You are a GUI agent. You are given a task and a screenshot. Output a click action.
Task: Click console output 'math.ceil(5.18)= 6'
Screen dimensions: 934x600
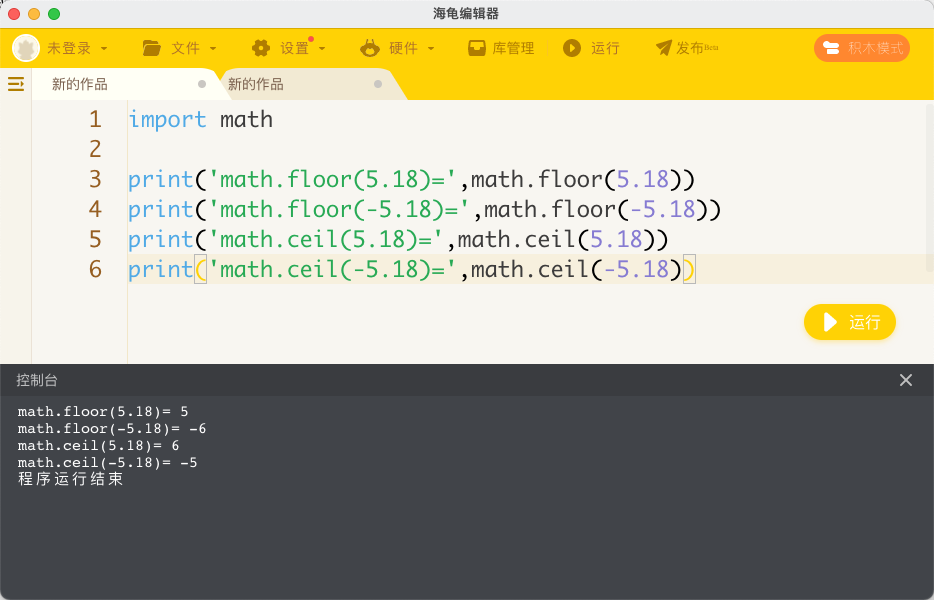point(98,446)
